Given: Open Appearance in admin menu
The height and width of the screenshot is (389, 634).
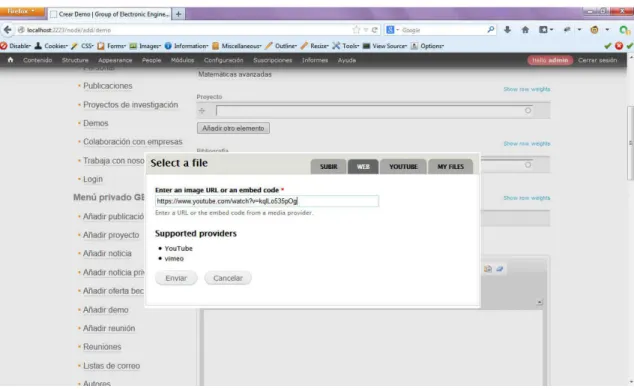Looking at the screenshot, I should click(x=115, y=60).
